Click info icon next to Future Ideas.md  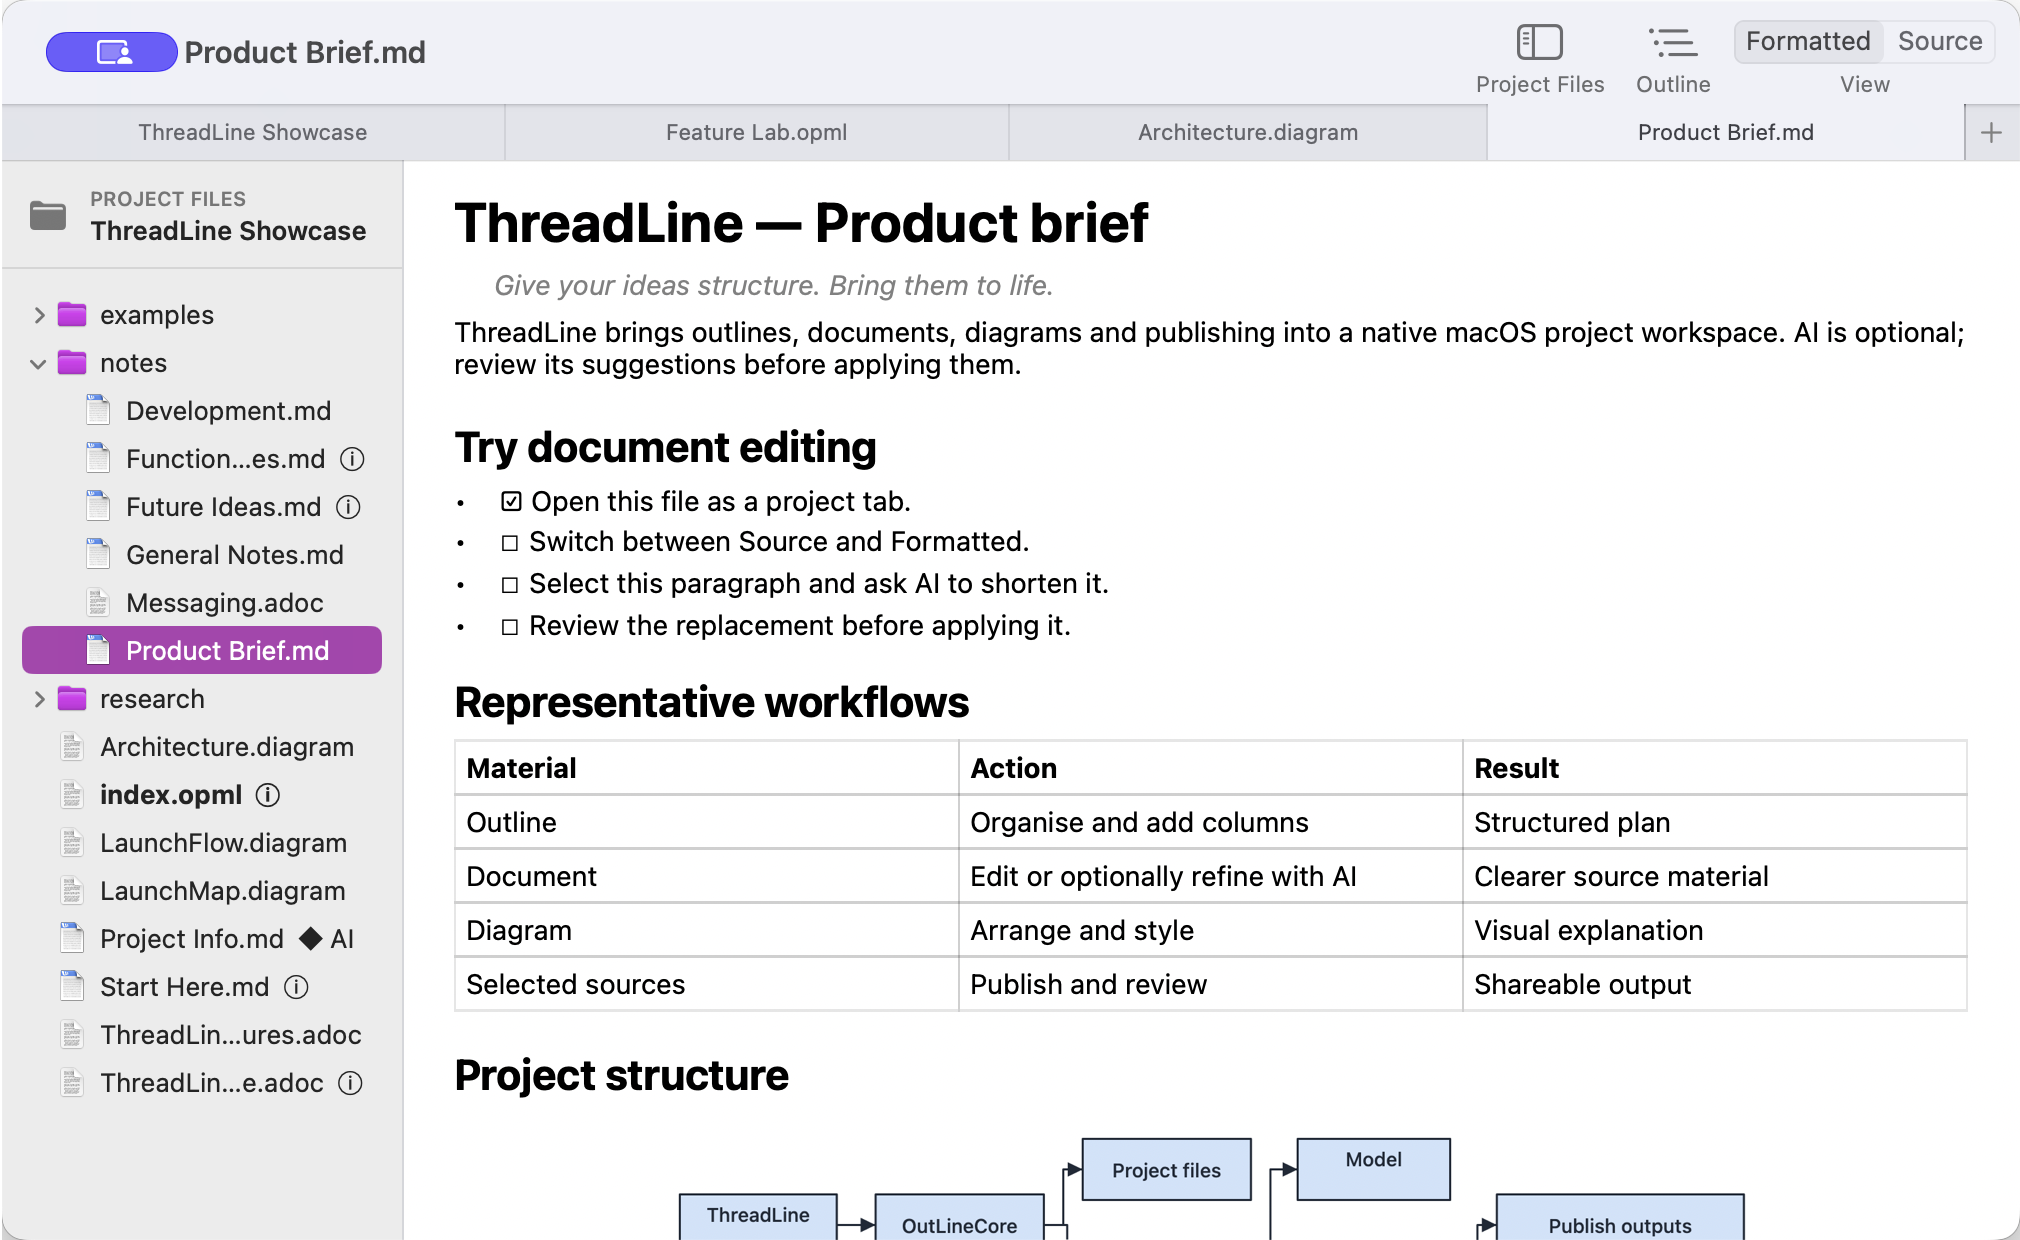pyautogui.click(x=348, y=507)
